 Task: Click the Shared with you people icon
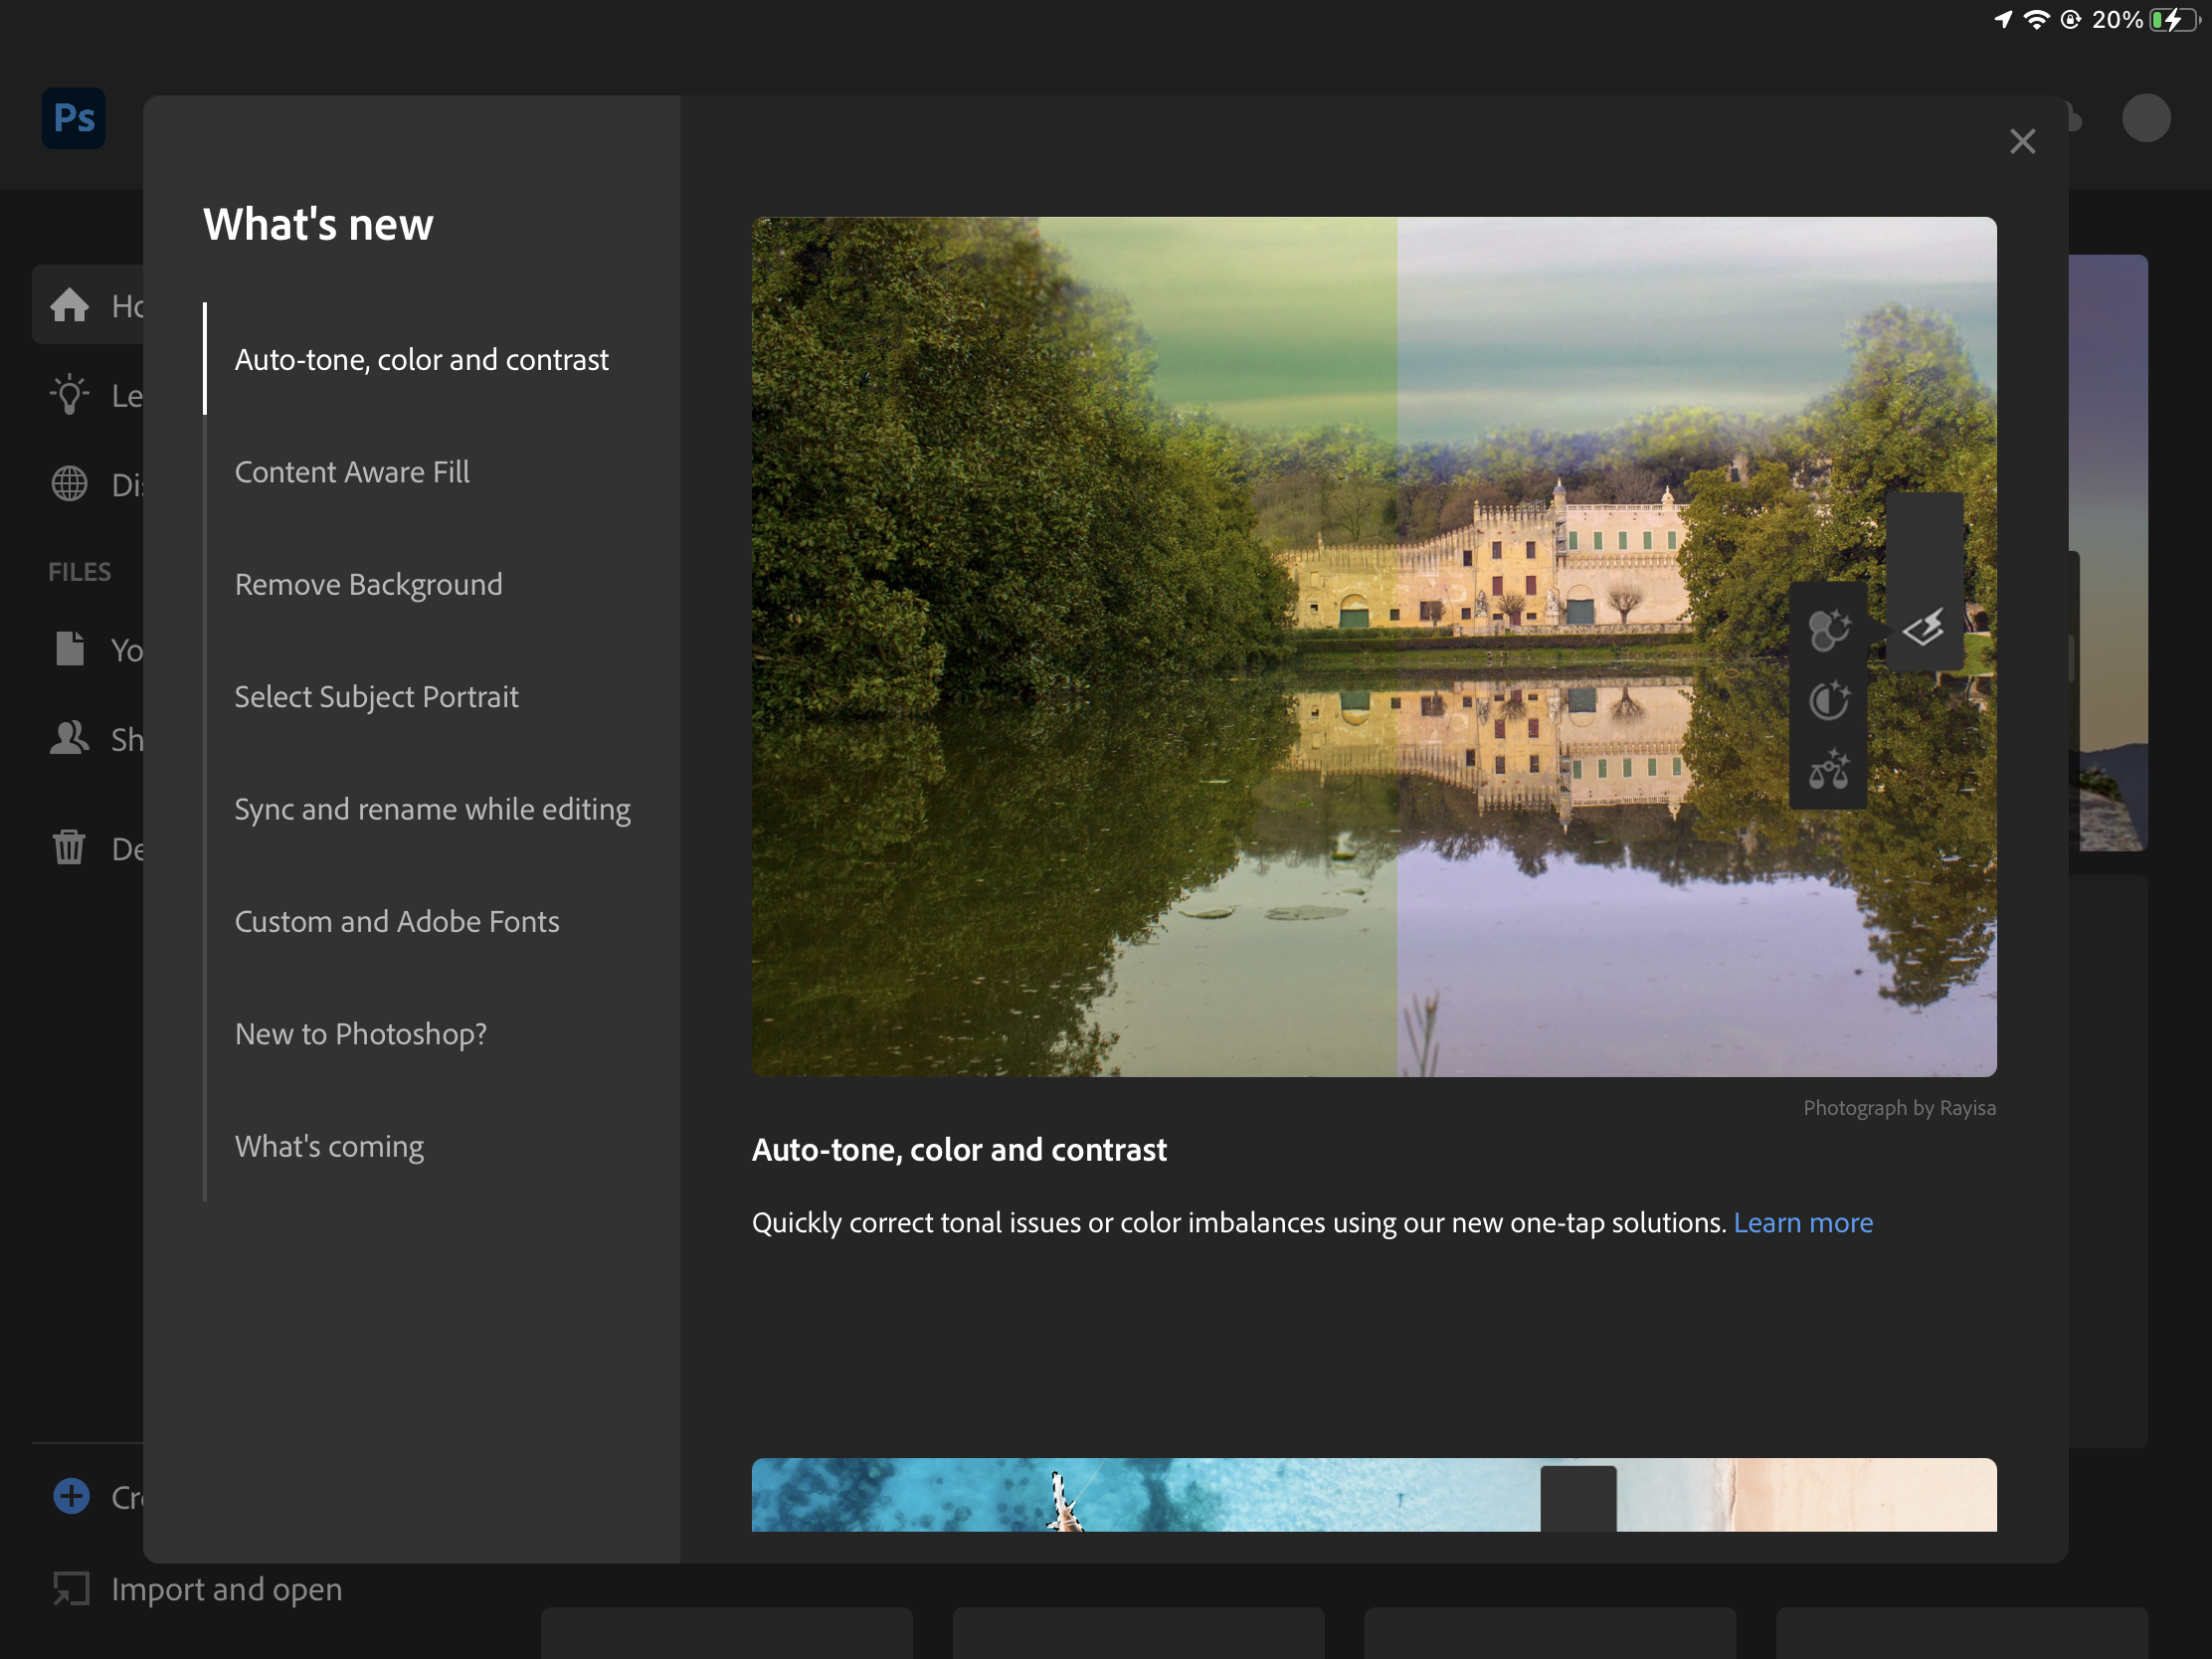coord(69,738)
